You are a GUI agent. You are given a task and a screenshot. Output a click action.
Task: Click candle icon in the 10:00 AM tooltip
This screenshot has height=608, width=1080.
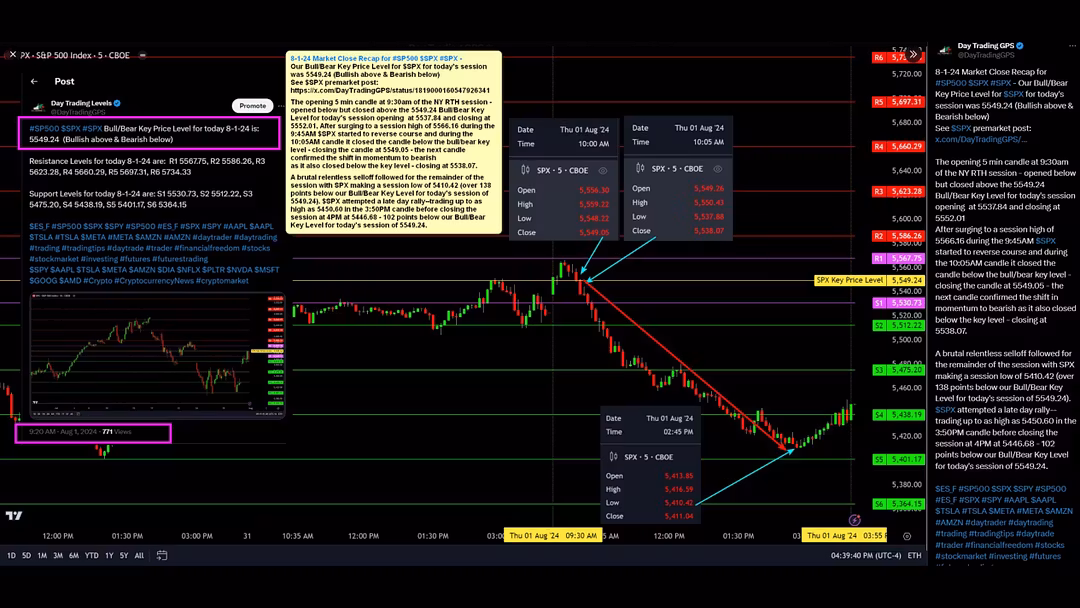526,170
